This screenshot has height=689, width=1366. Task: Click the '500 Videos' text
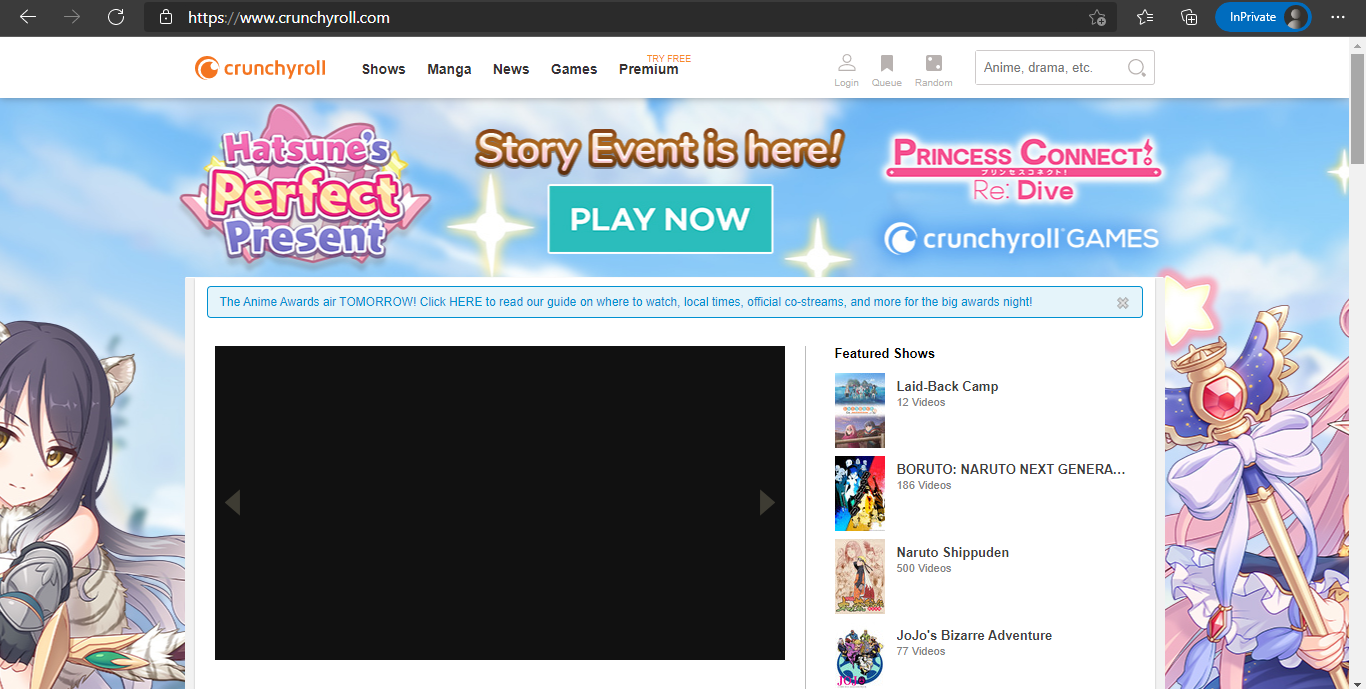(x=924, y=568)
